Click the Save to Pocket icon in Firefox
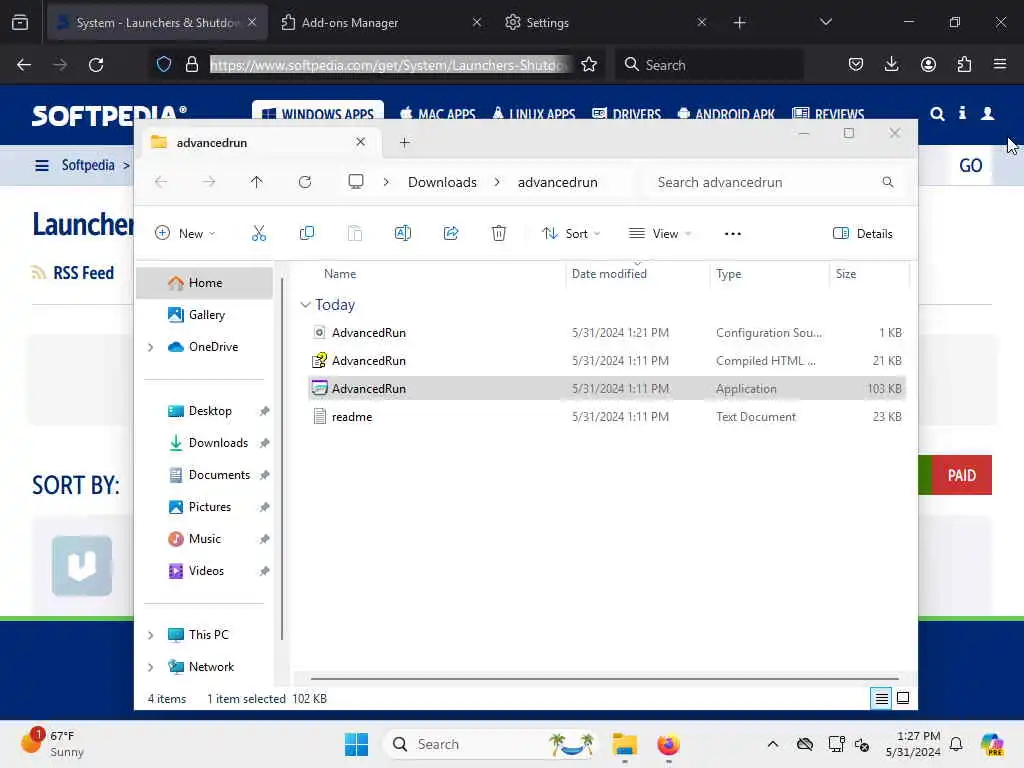Screen dimensions: 1024x768 point(856,64)
